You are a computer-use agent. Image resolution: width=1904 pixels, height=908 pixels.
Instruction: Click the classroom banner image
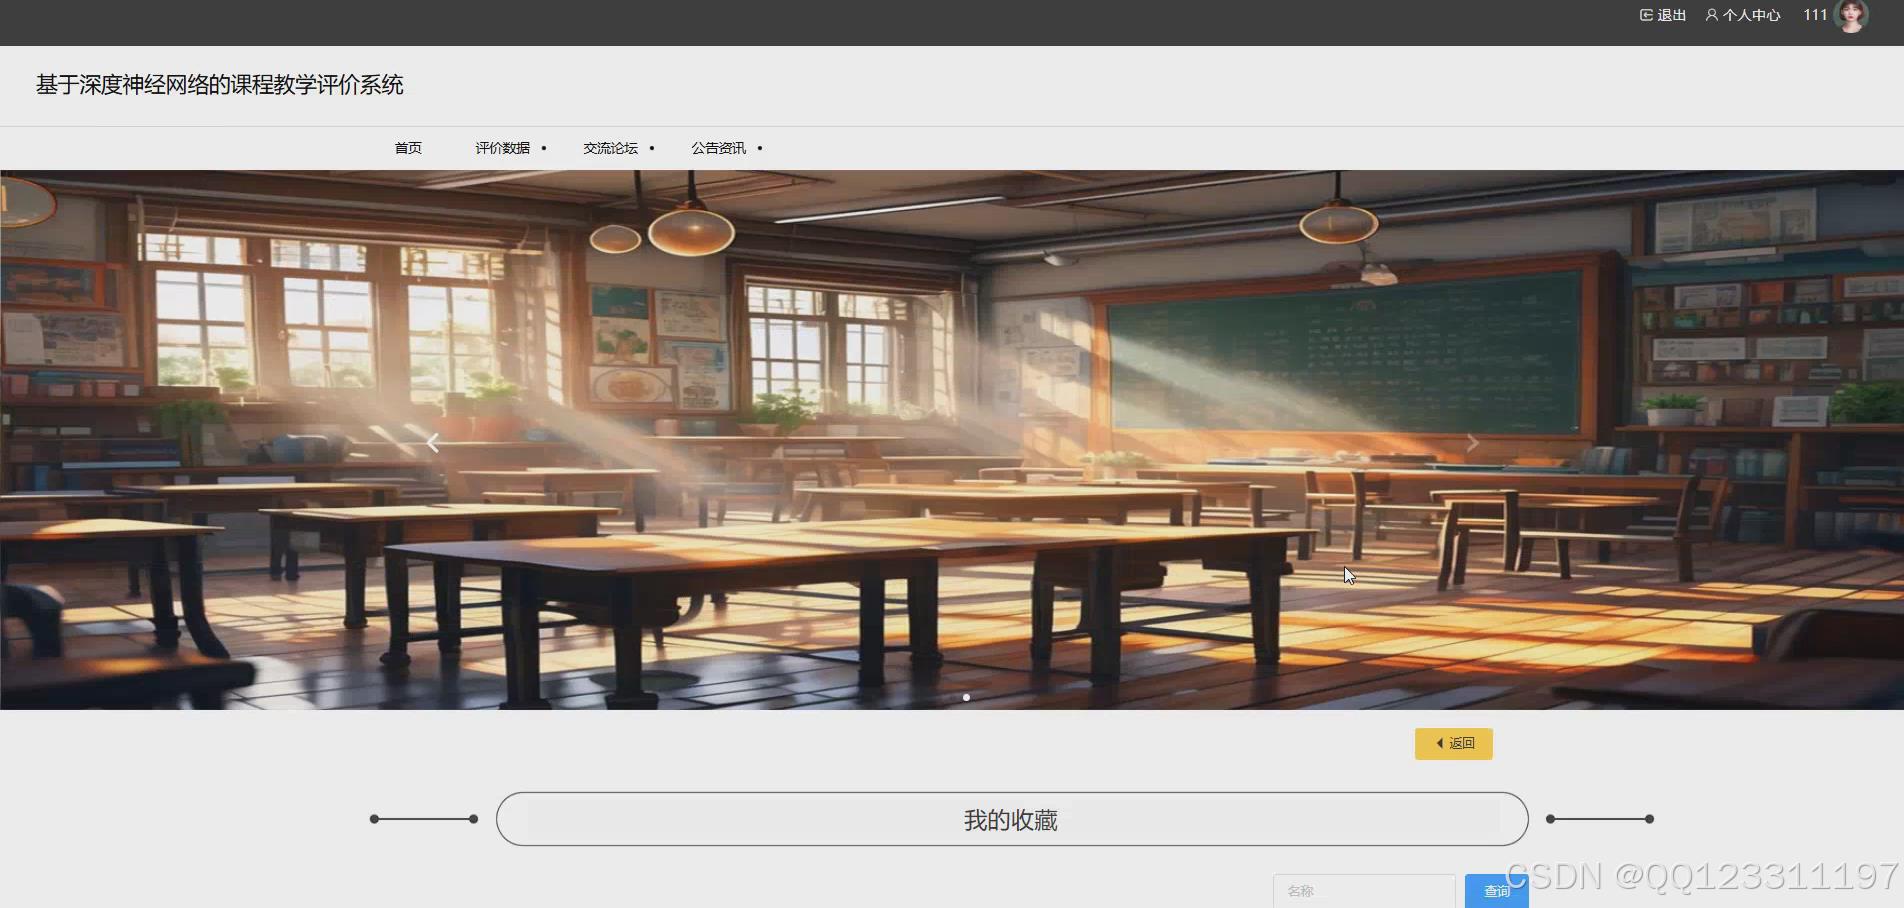[x=952, y=440]
